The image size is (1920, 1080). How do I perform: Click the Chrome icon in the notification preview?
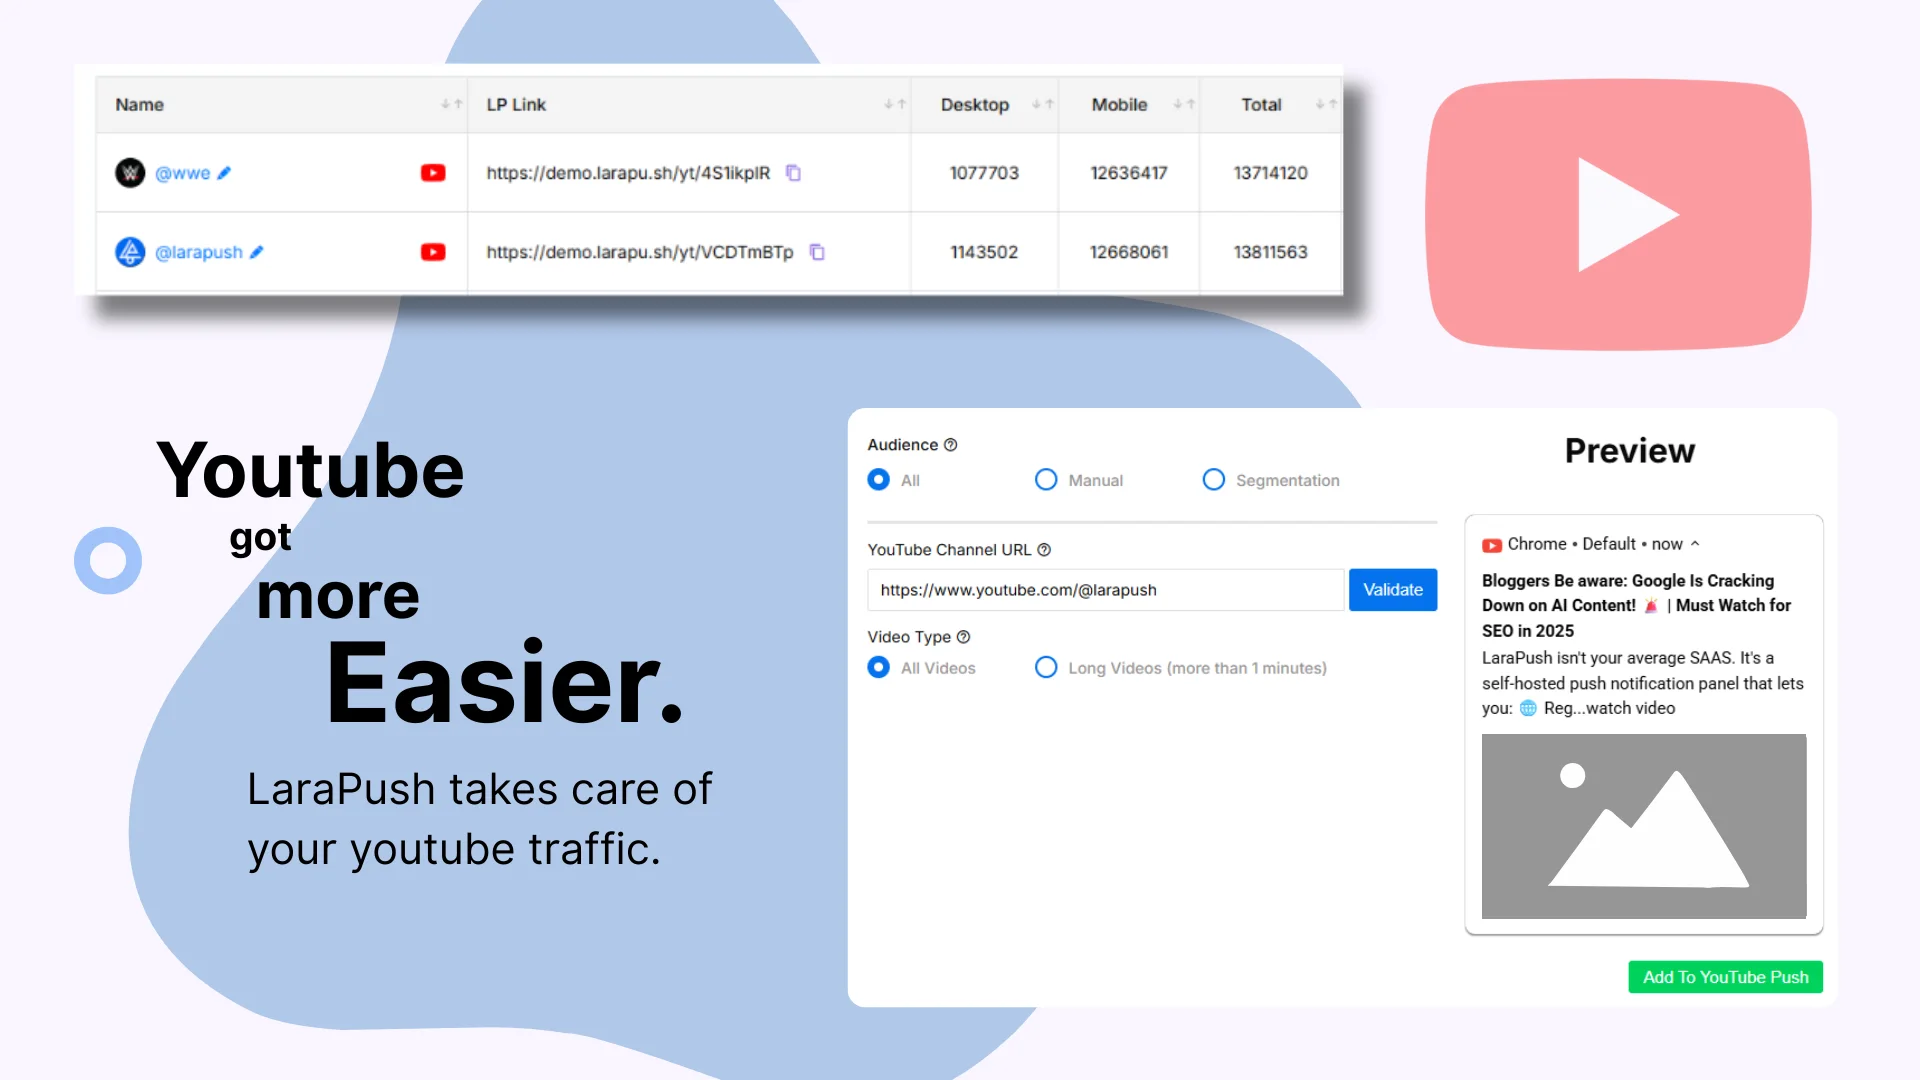1491,544
